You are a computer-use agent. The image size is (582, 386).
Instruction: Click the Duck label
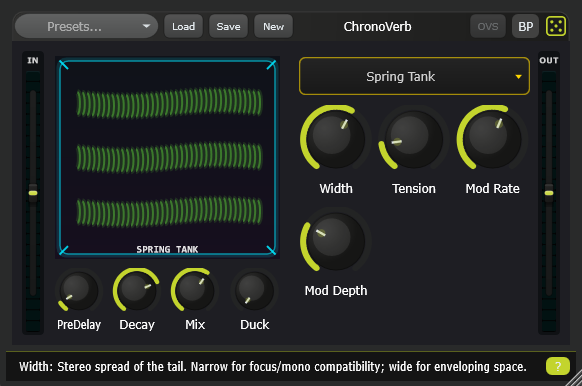pos(255,325)
